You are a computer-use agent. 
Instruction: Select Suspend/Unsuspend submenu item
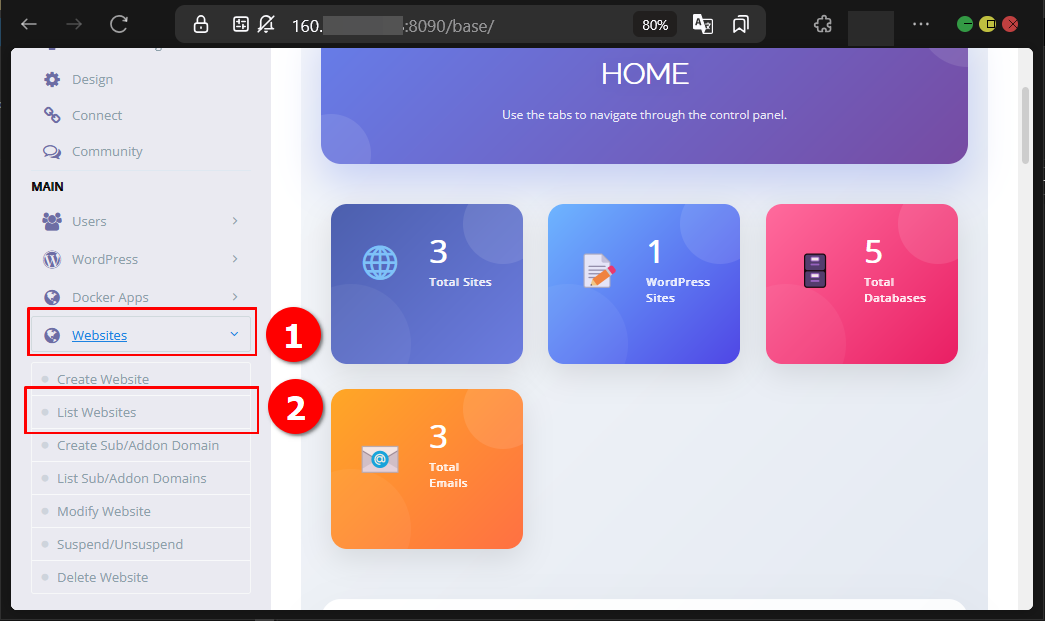click(141, 544)
